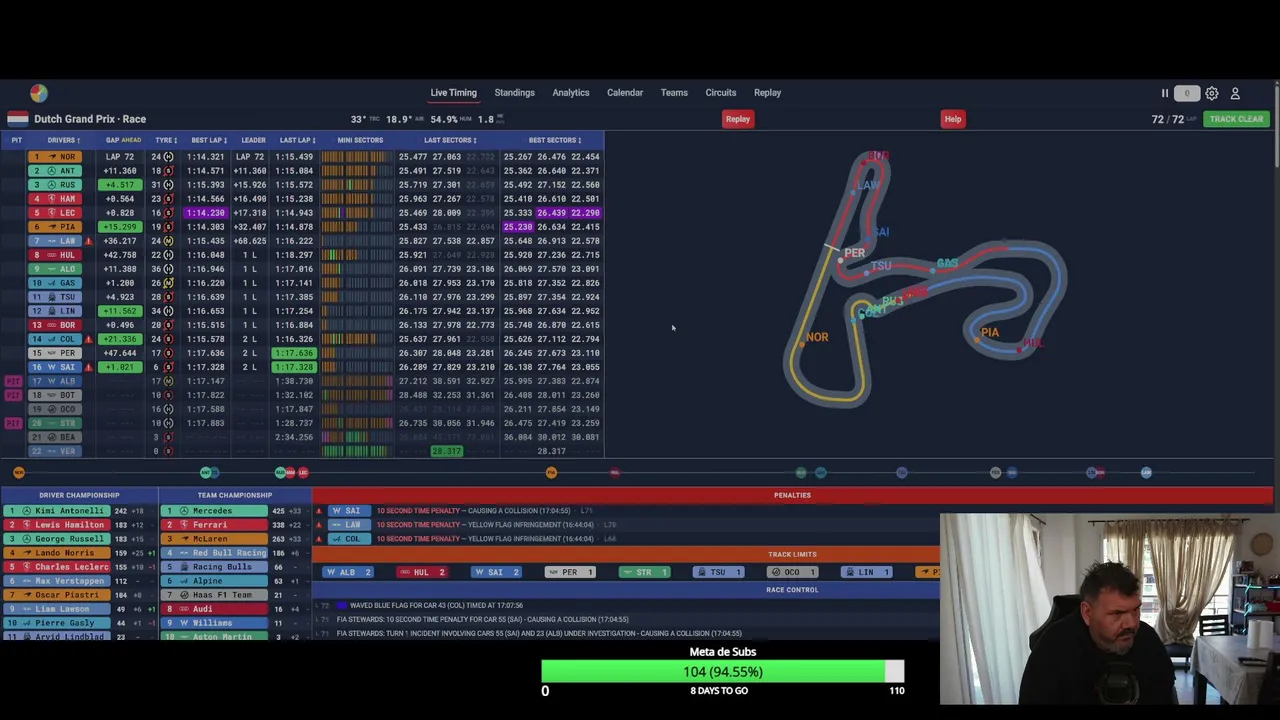Click the green TRACK CLEAR status button

coord(1236,119)
